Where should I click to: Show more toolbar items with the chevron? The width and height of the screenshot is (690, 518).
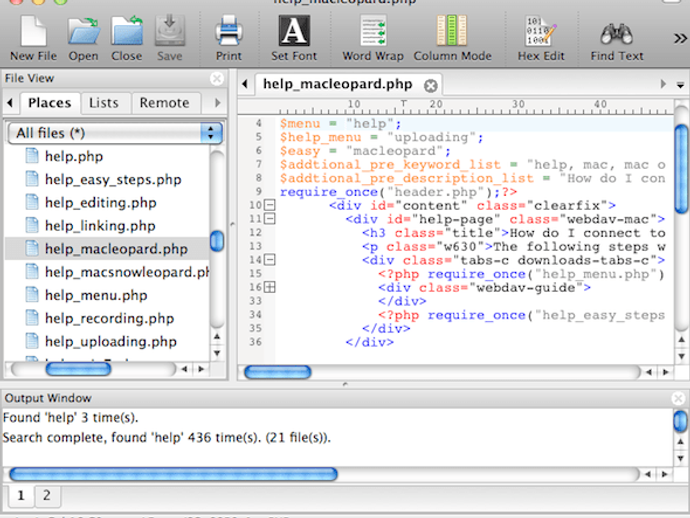(680, 39)
